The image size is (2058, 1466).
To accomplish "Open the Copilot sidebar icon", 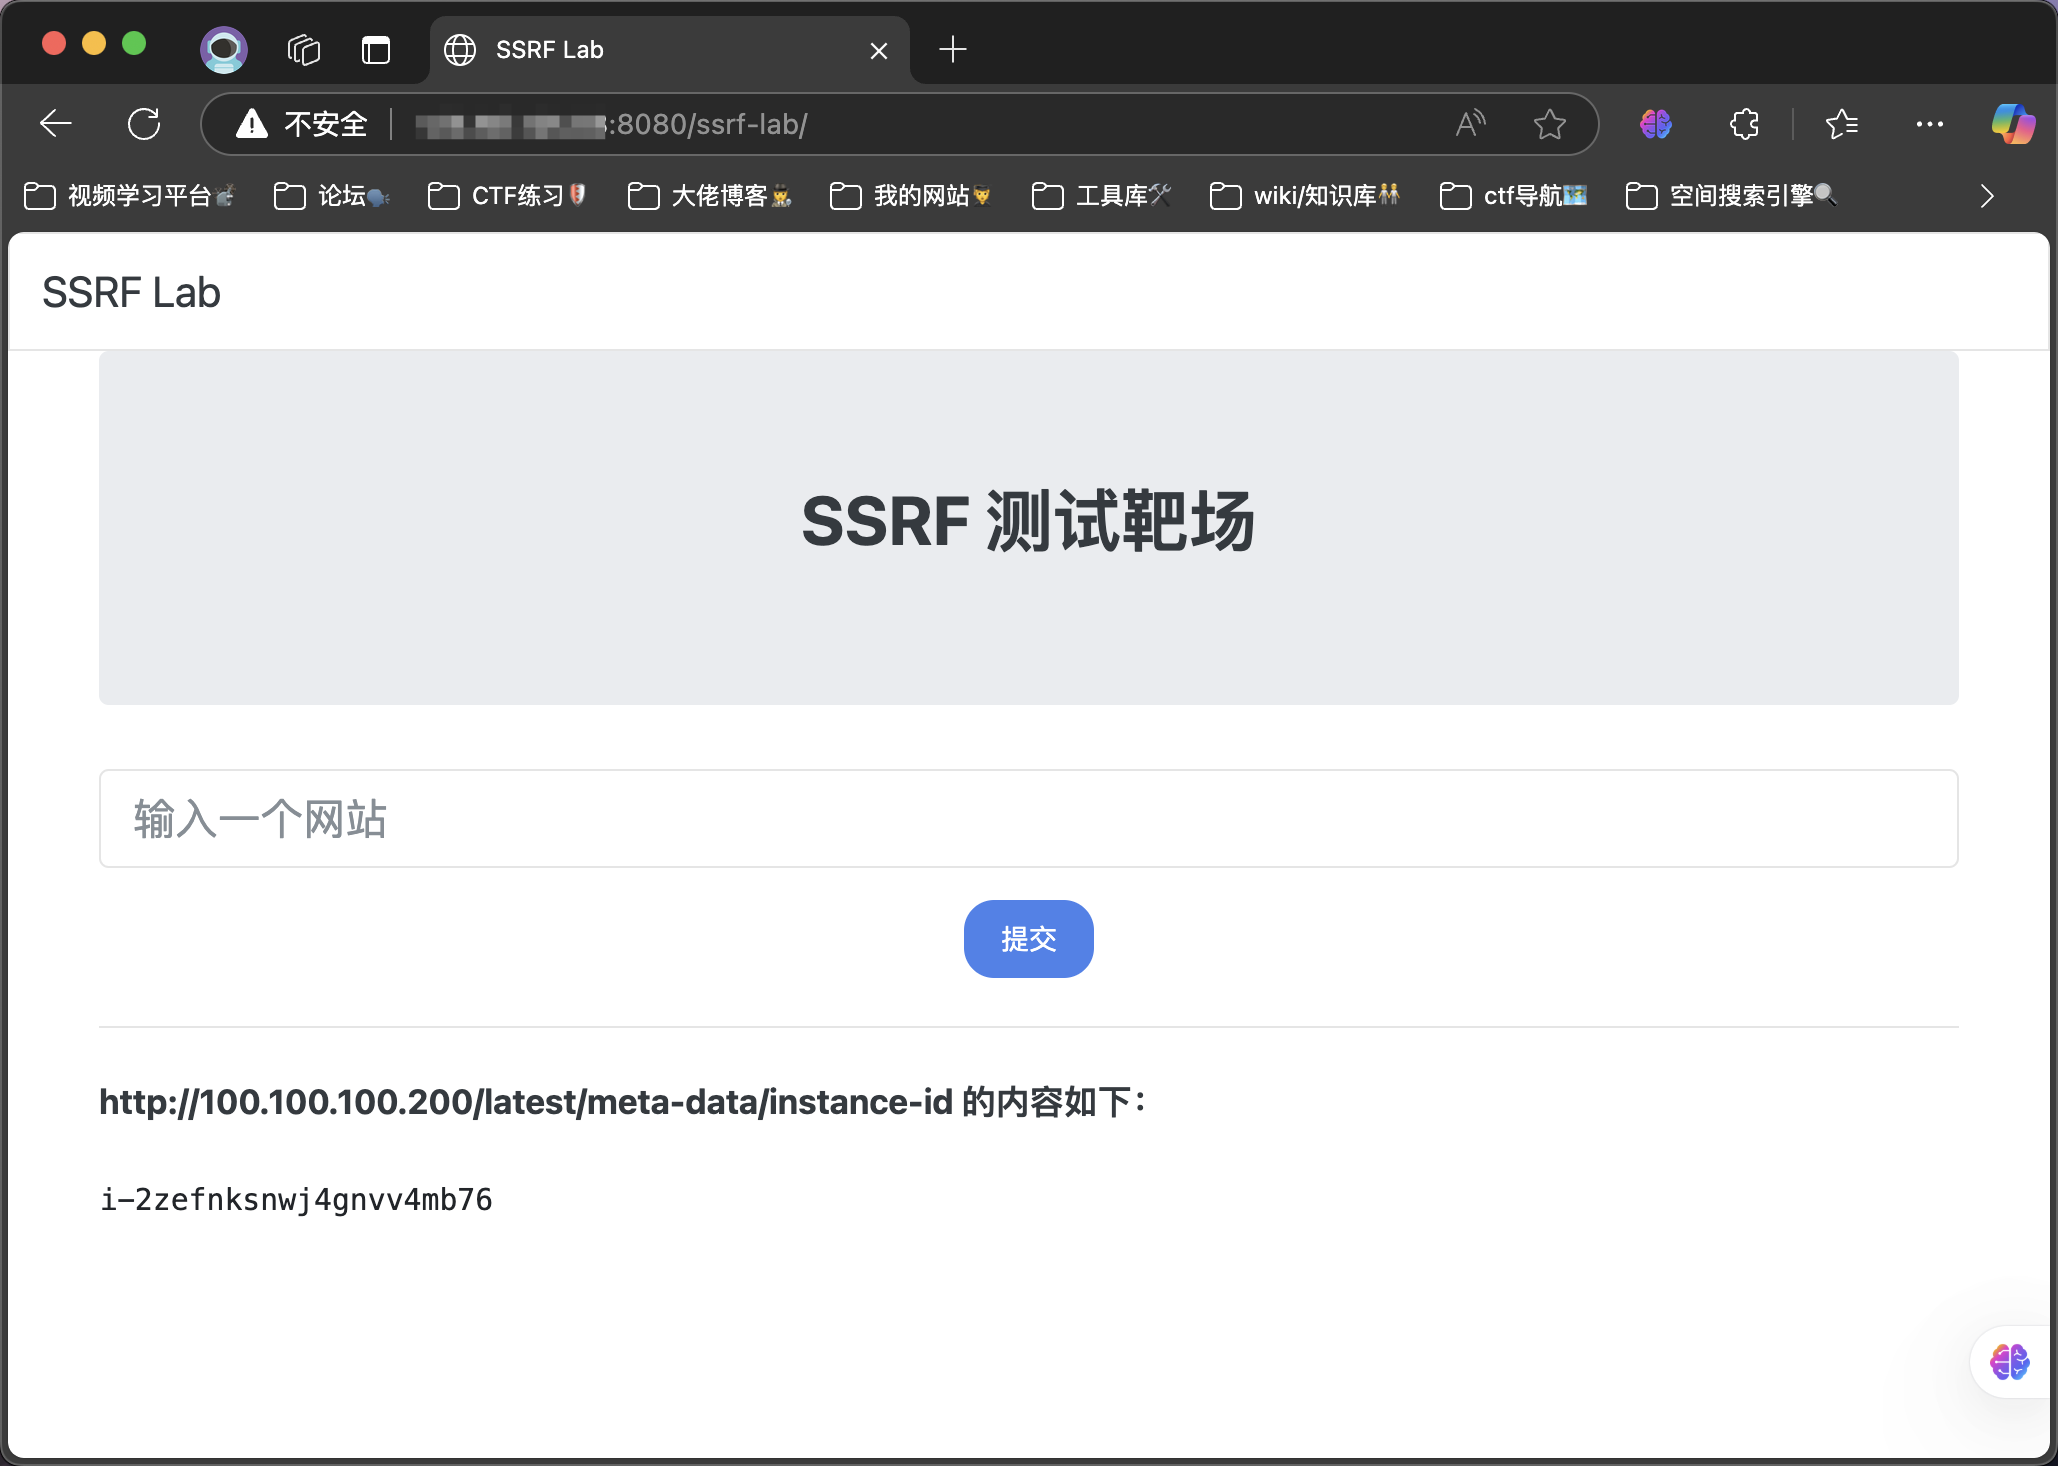I will click(x=2012, y=124).
